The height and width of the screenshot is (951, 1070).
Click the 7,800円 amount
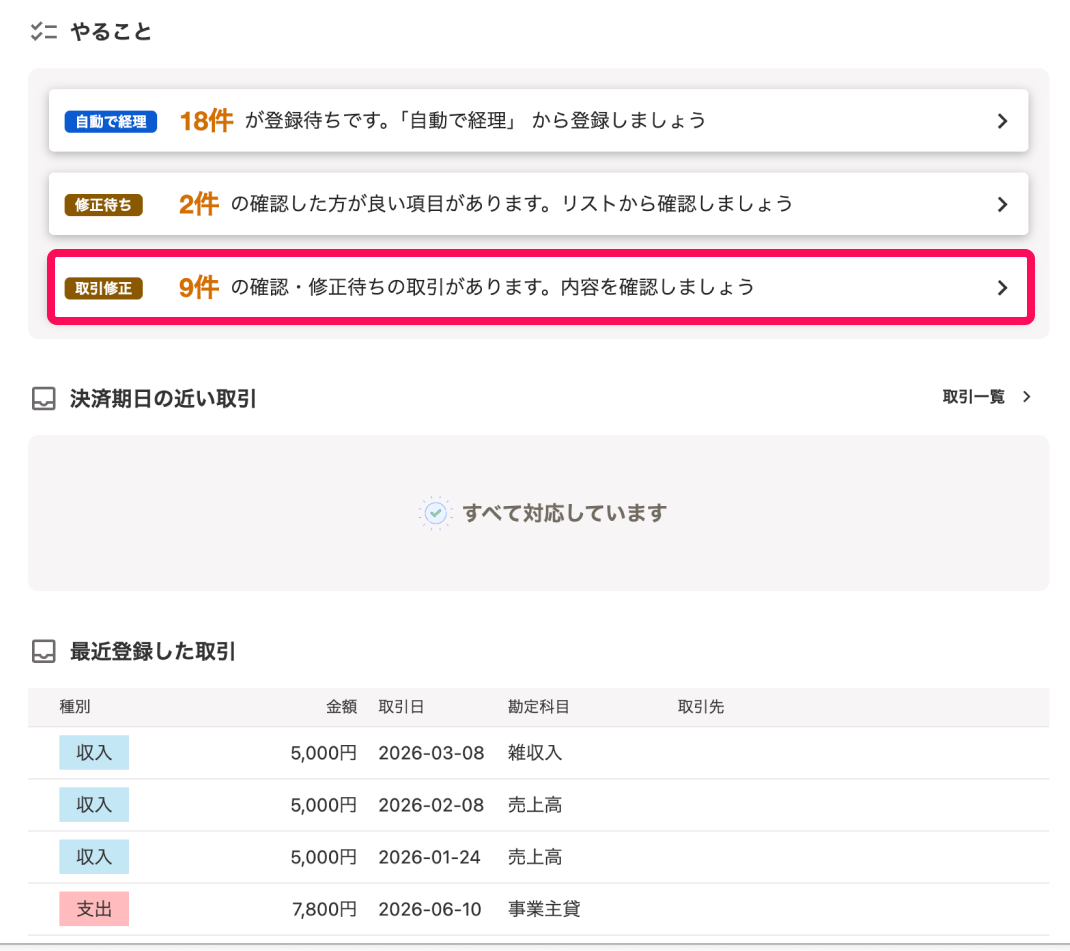pyautogui.click(x=325, y=909)
